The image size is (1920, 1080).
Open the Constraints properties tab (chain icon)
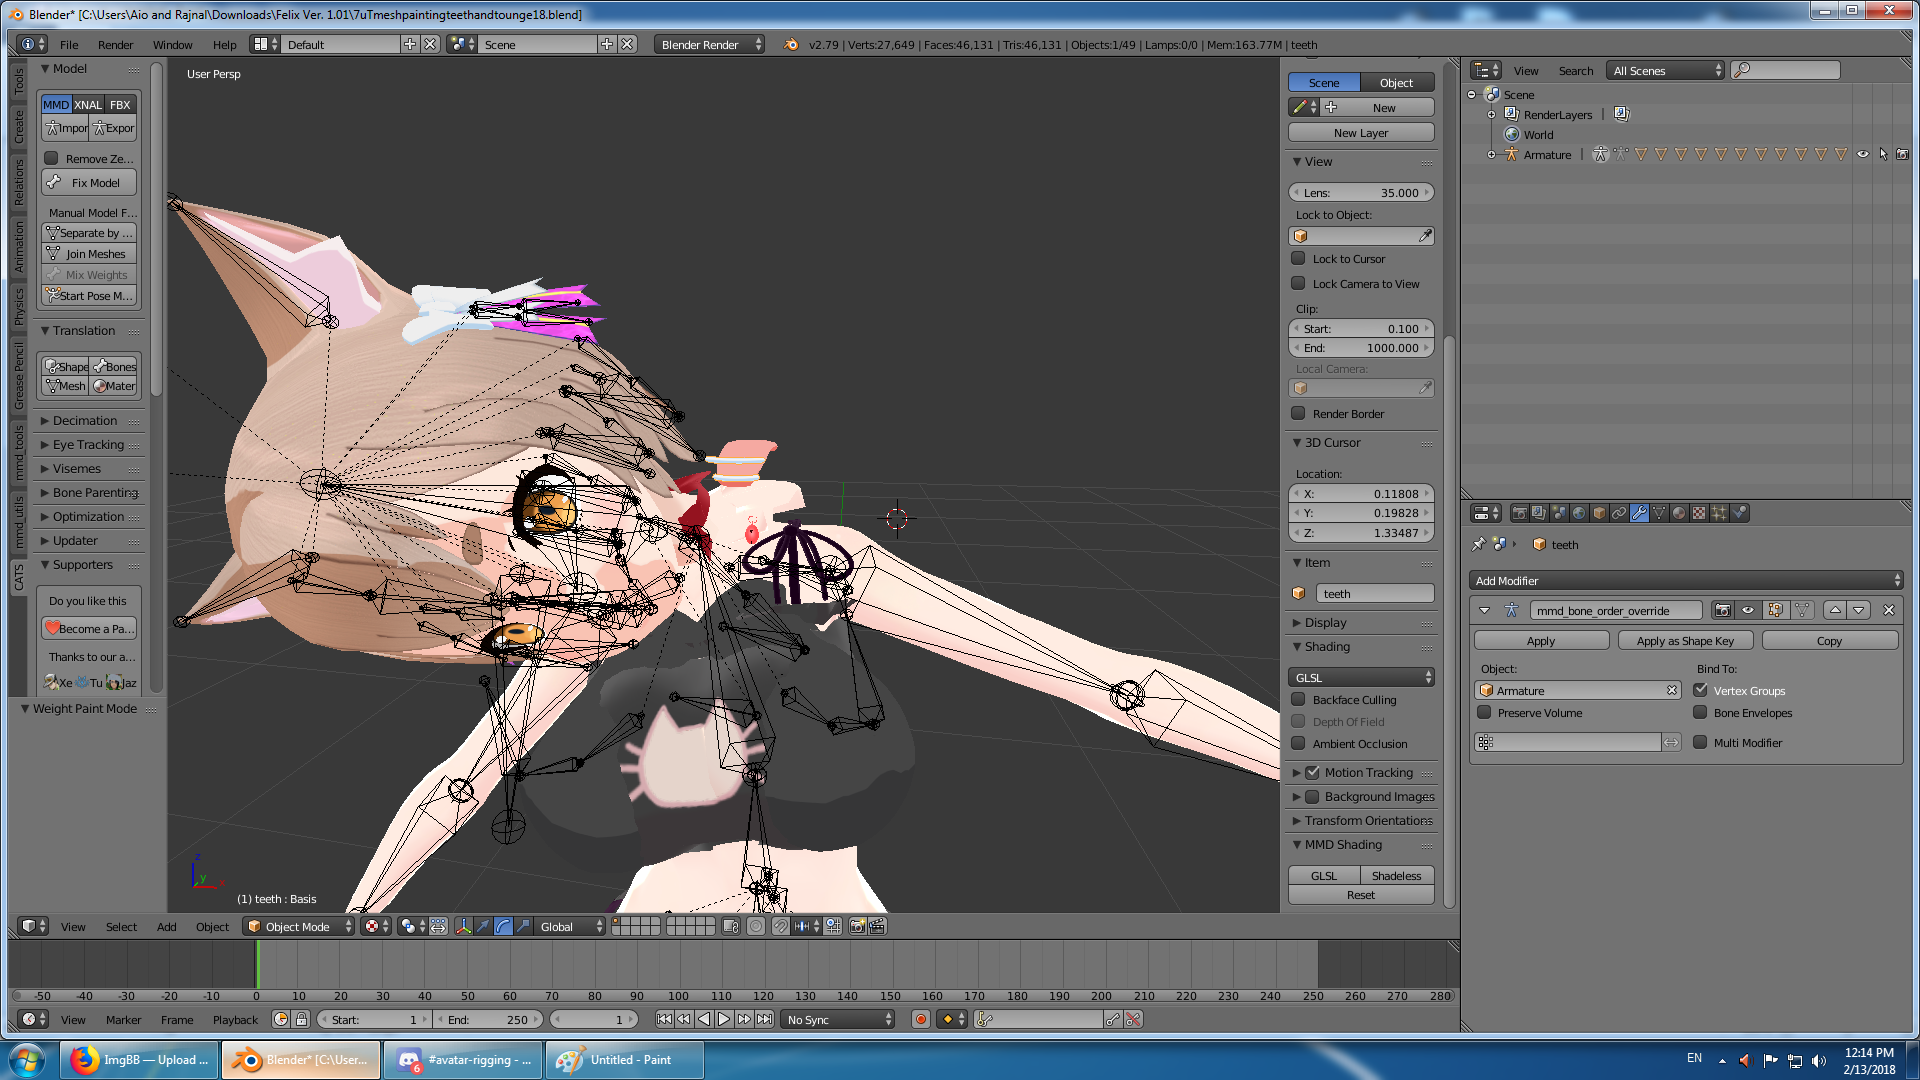(x=1619, y=513)
